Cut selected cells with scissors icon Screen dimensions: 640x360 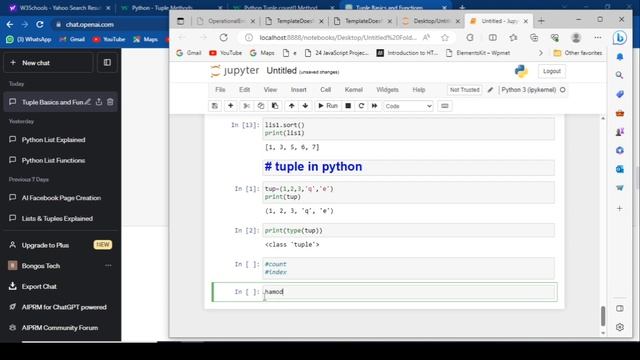[247, 106]
